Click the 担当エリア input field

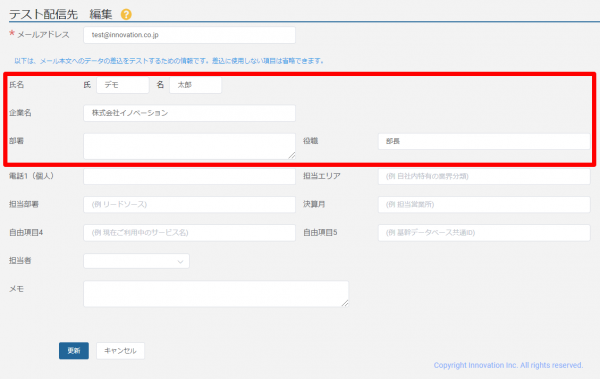coord(484,176)
